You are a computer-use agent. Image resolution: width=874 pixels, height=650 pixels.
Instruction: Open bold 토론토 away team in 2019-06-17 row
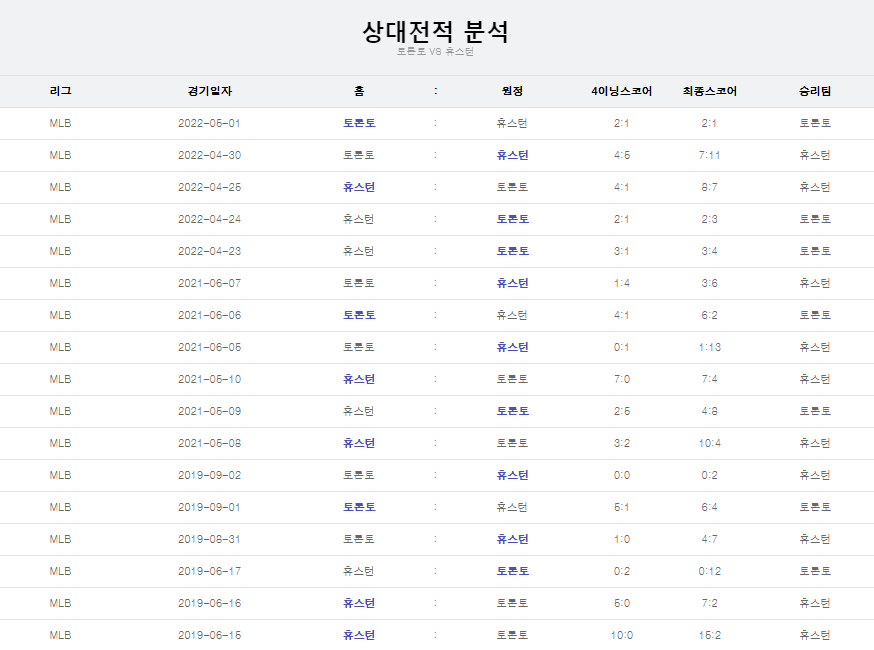[512, 571]
